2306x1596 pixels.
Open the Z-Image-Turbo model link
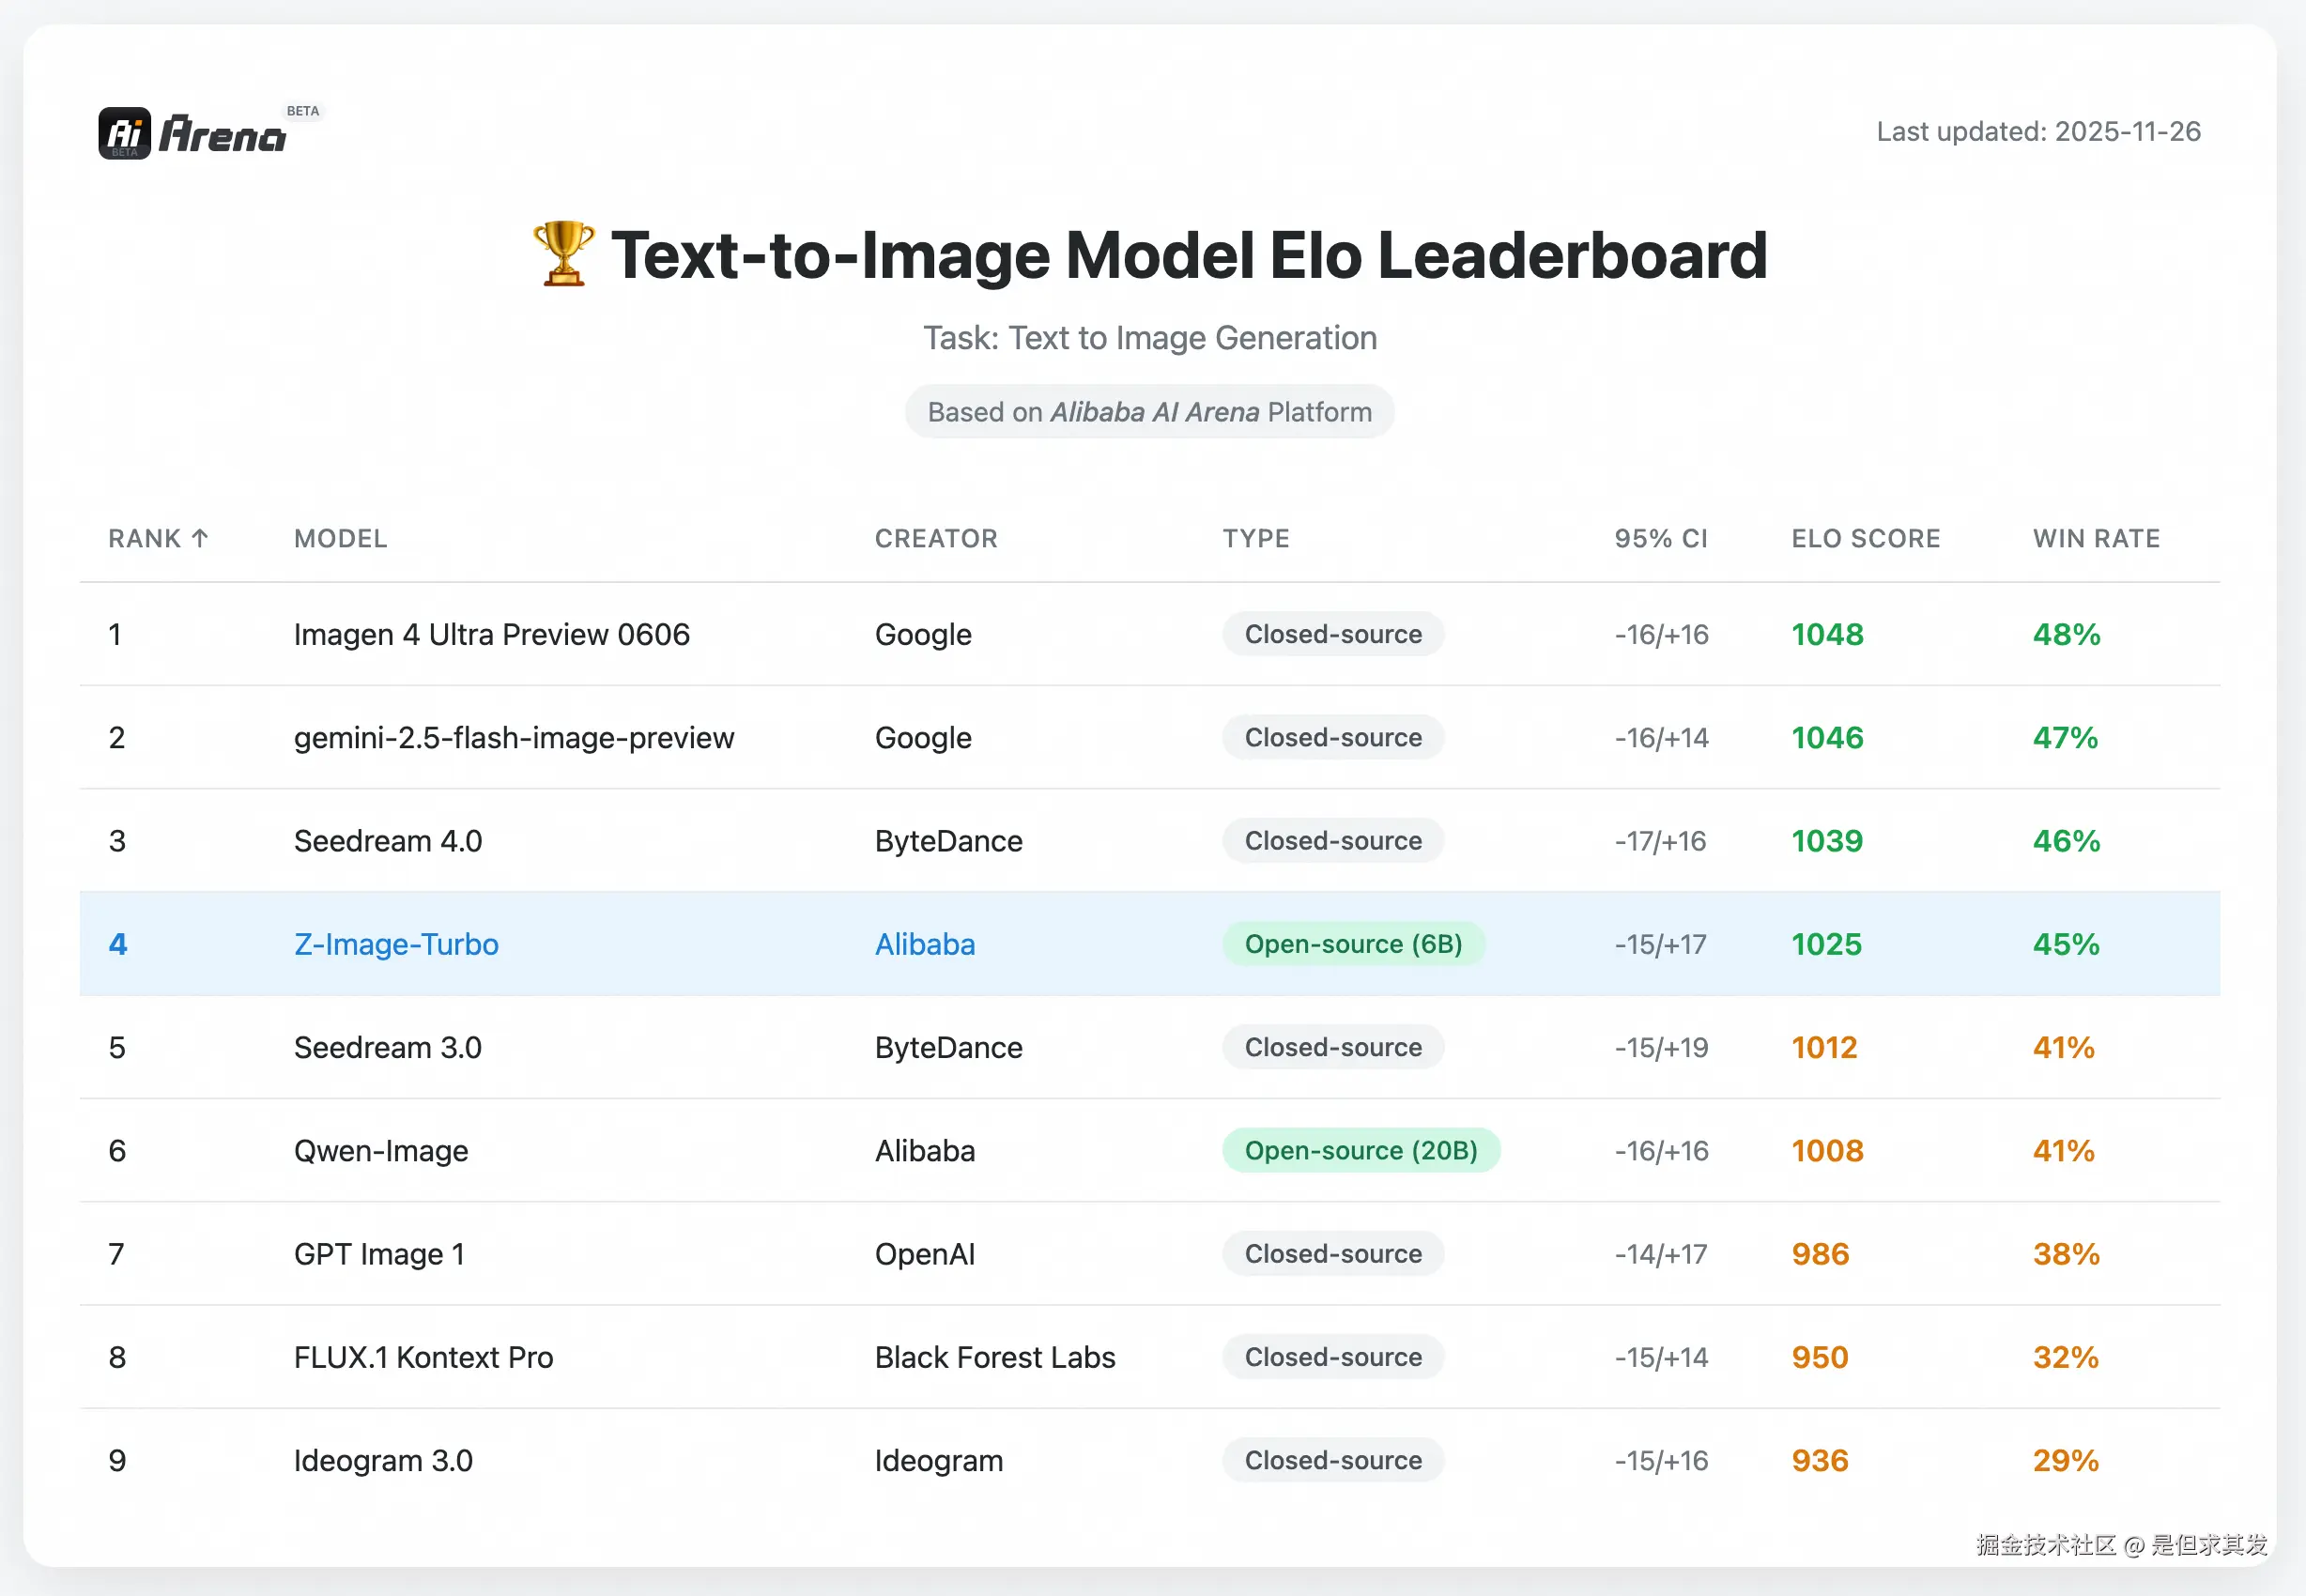tap(396, 944)
